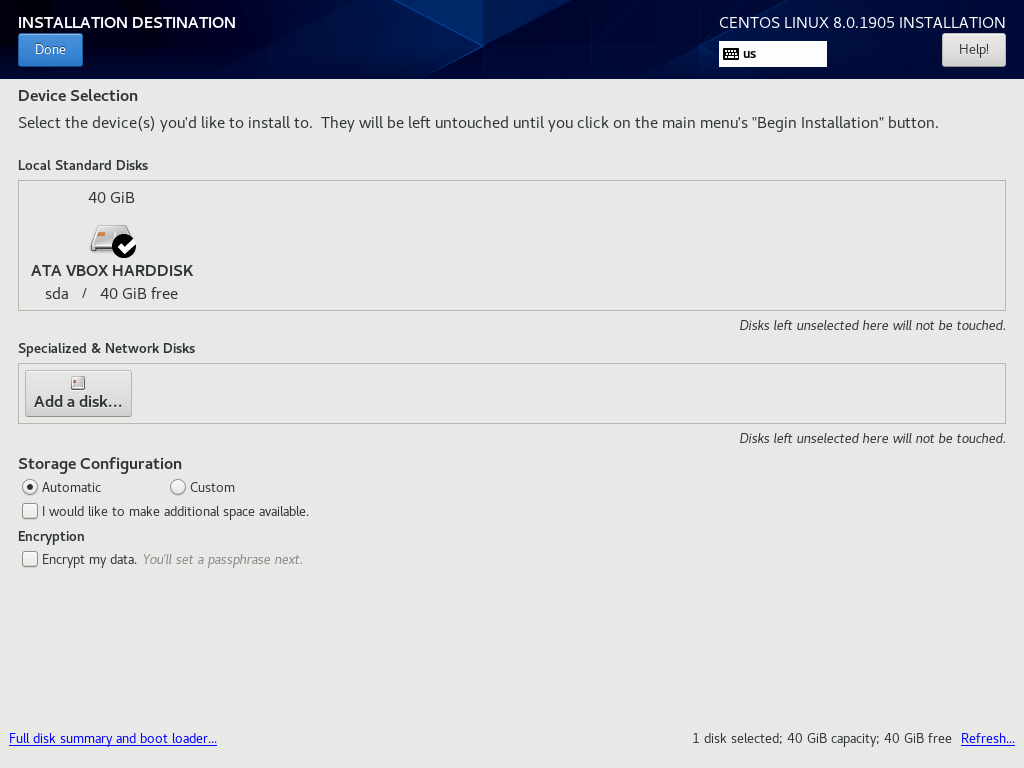Click the Refresh... link
Viewport: 1024px width, 768px height.
pyautogui.click(x=987, y=738)
